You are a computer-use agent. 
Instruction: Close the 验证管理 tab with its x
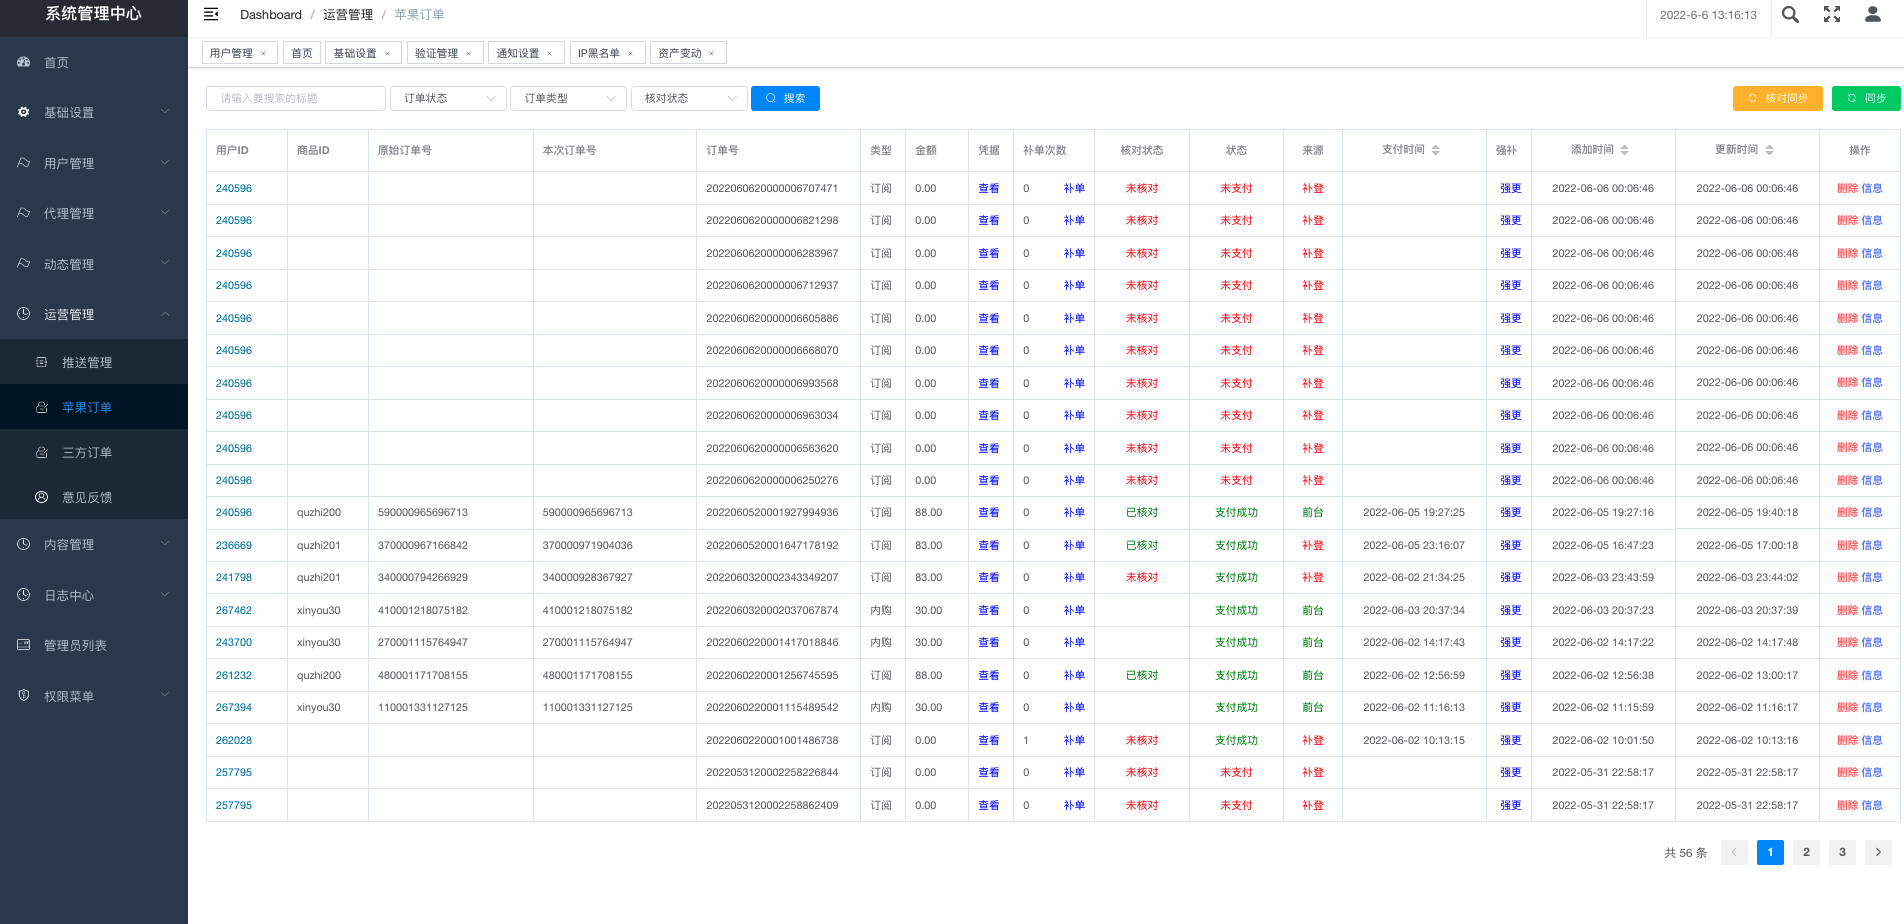(468, 53)
